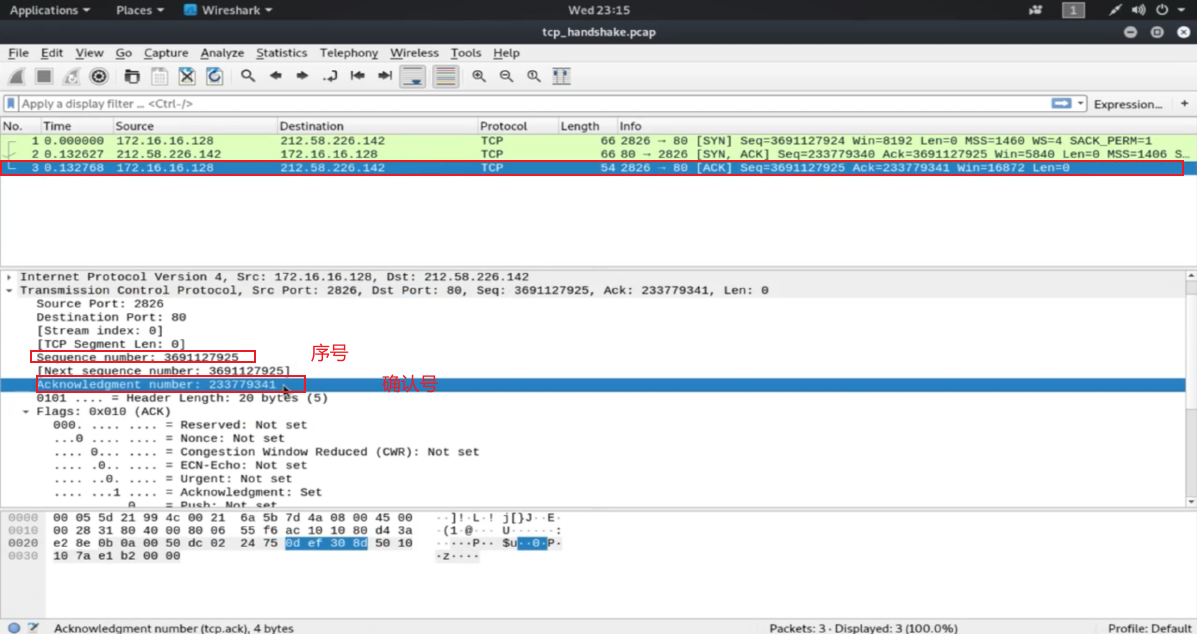Reload this capture file icon
This screenshot has height=634, width=1197.
pyautogui.click(x=215, y=76)
